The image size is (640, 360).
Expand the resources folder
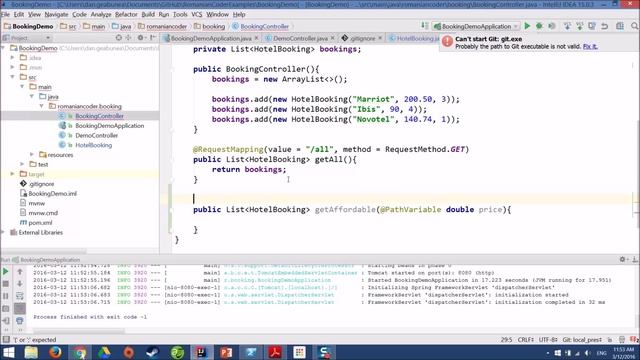tap(32, 154)
